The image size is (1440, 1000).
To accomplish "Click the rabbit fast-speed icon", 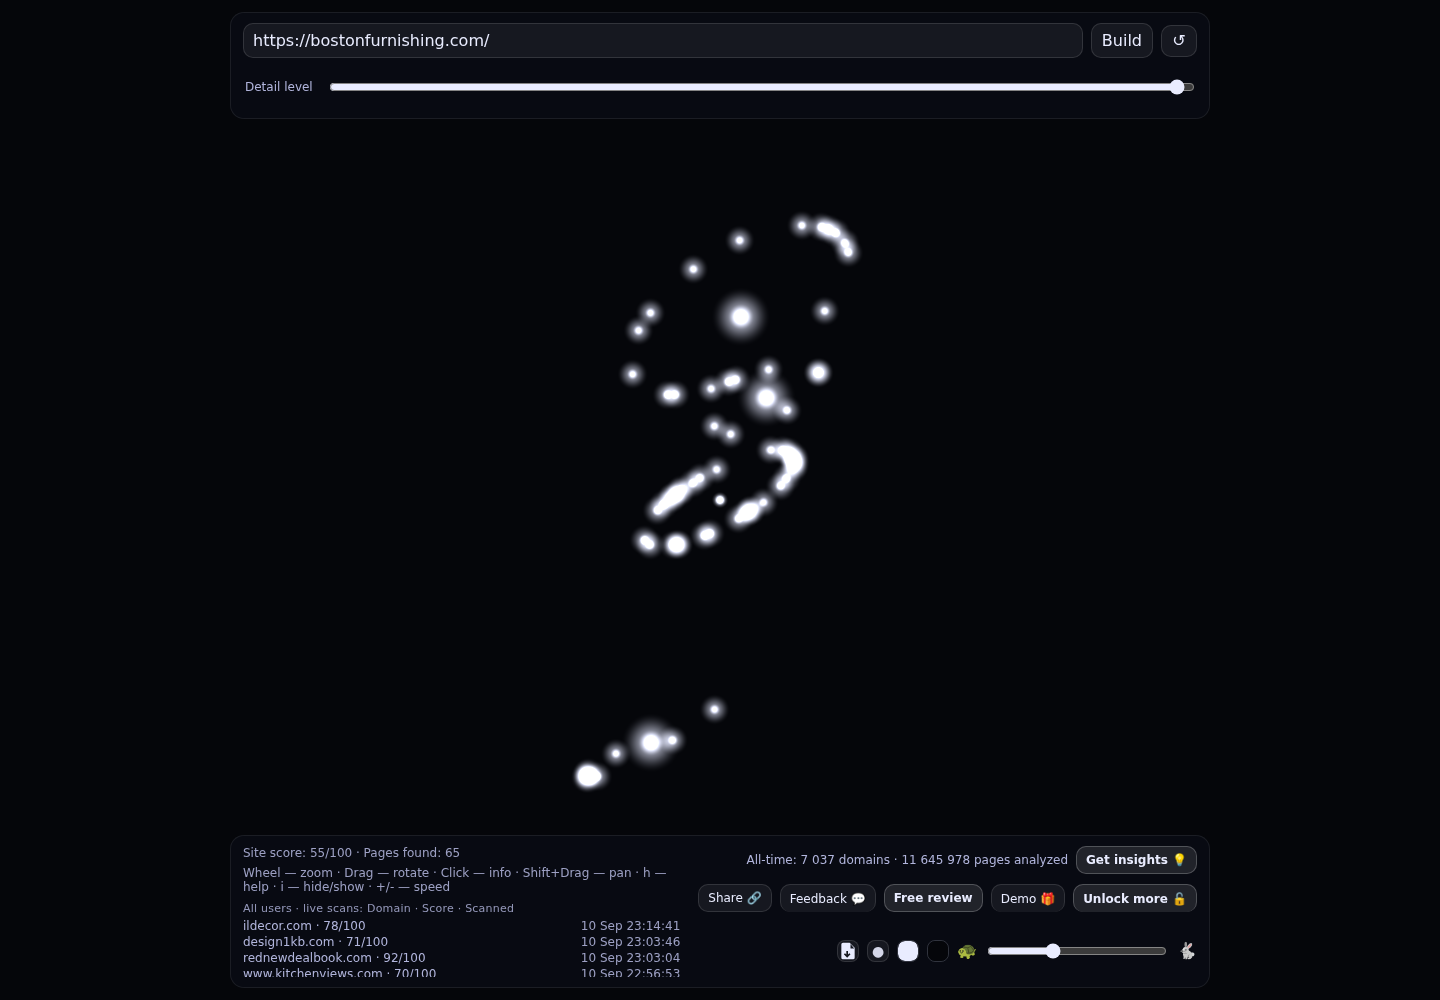I will tap(1187, 951).
